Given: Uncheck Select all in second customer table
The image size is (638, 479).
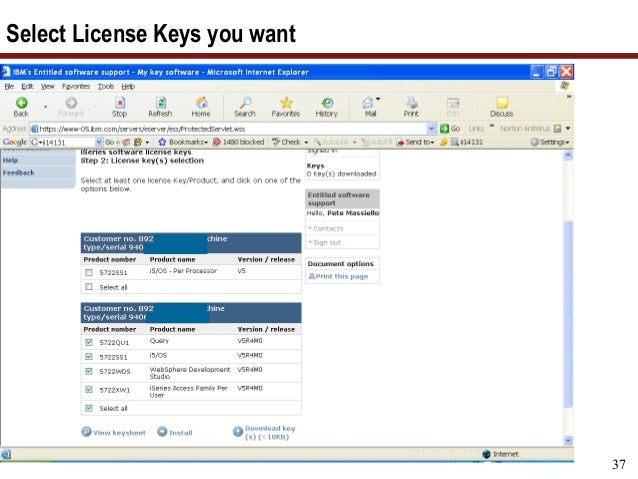Looking at the screenshot, I should click(89, 408).
